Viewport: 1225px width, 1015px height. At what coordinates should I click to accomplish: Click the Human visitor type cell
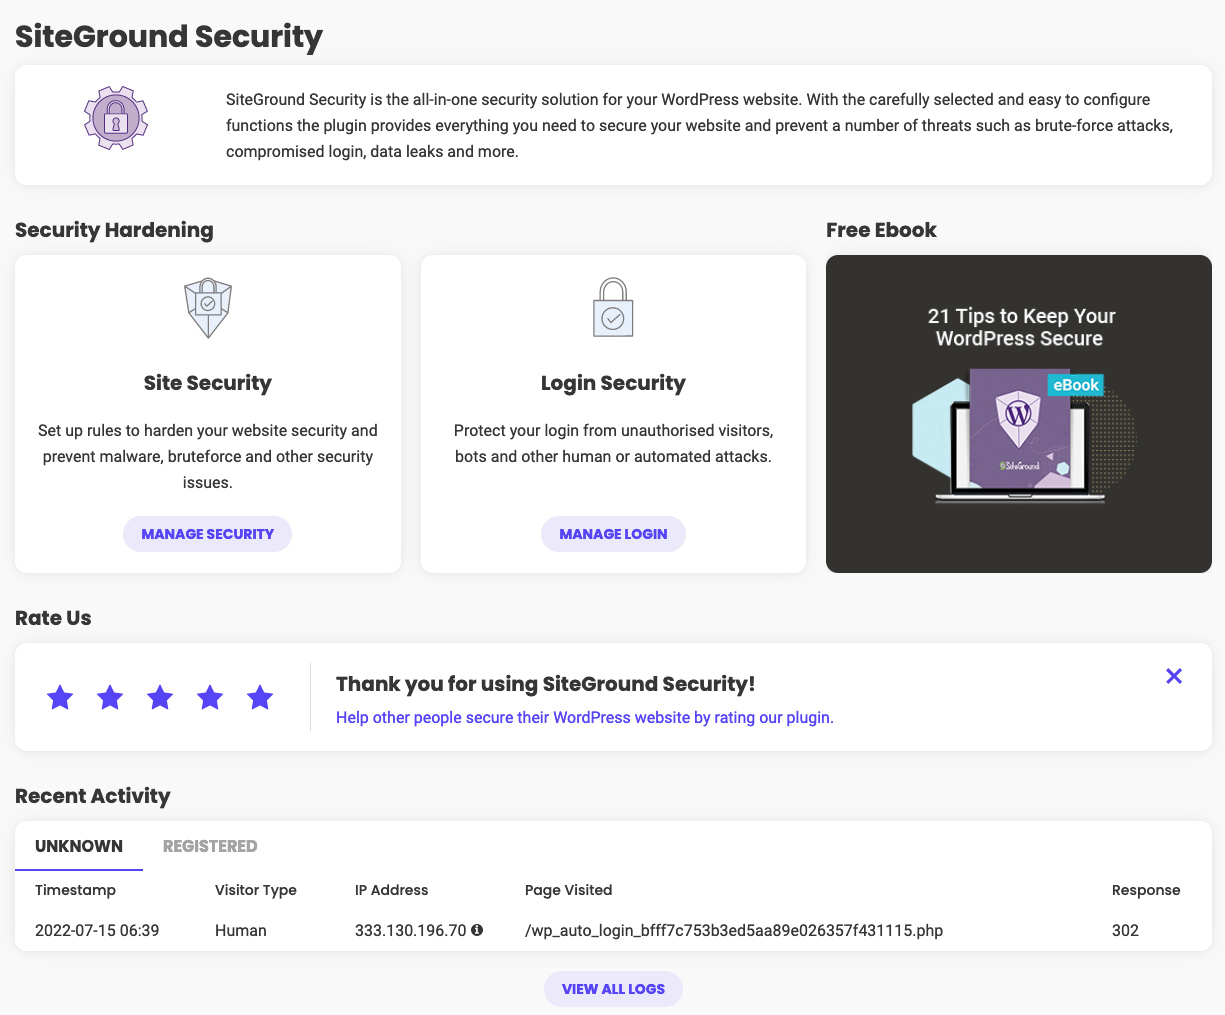pos(241,930)
